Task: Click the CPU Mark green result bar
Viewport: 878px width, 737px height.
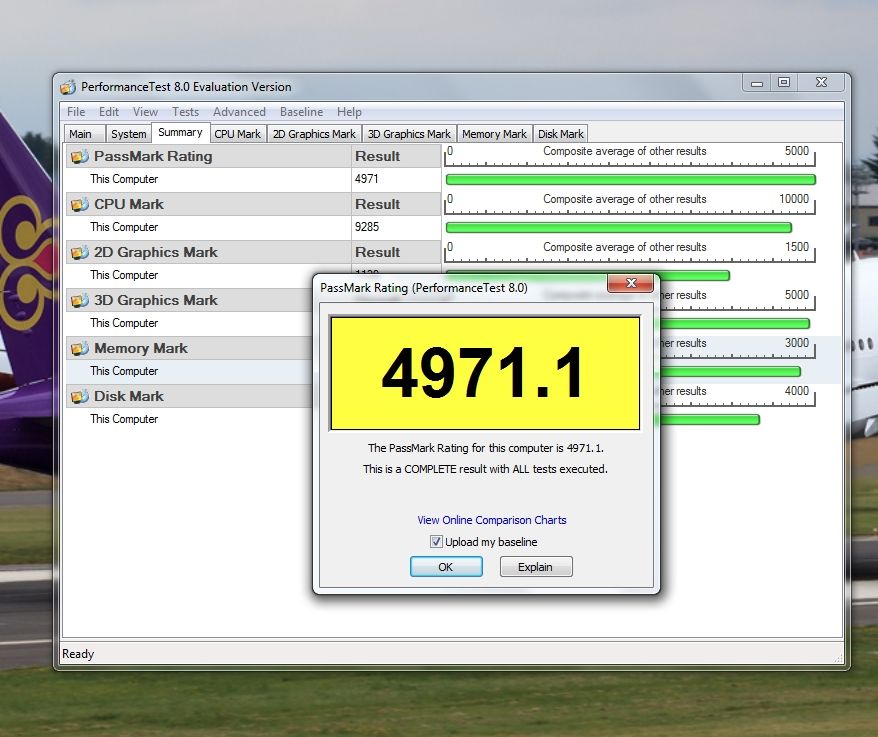Action: 619,227
